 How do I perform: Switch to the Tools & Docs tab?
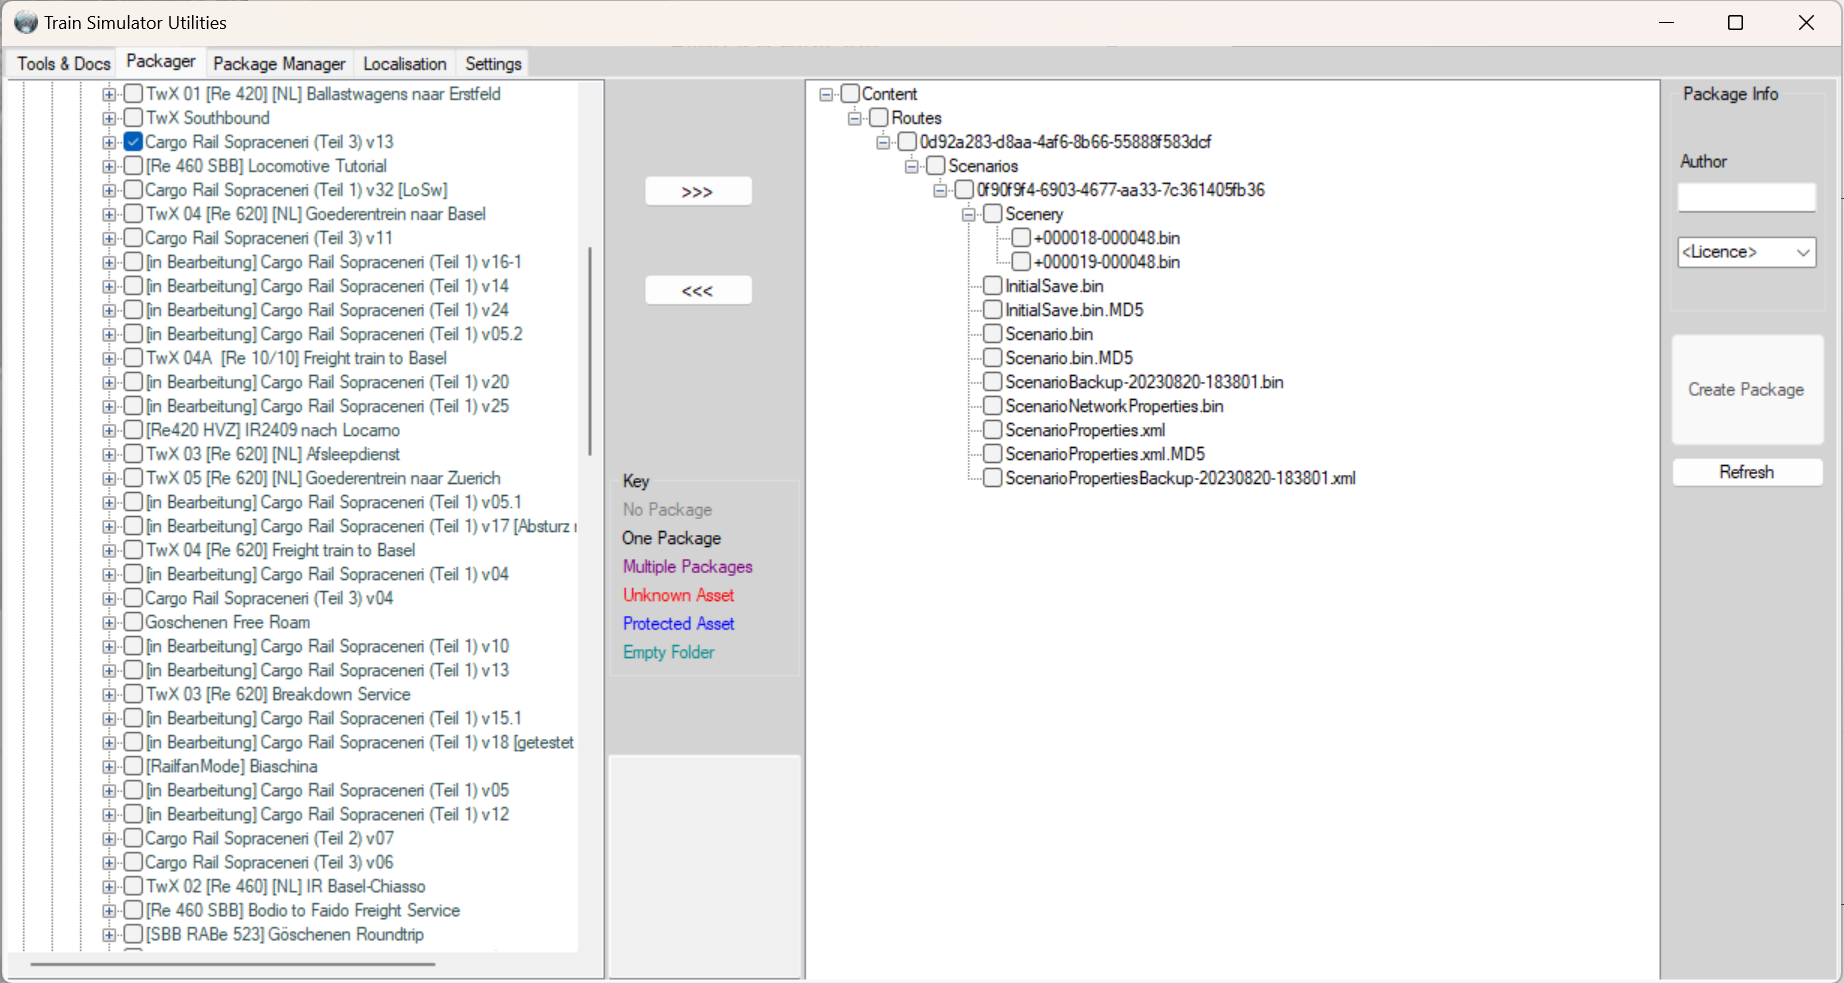point(64,64)
